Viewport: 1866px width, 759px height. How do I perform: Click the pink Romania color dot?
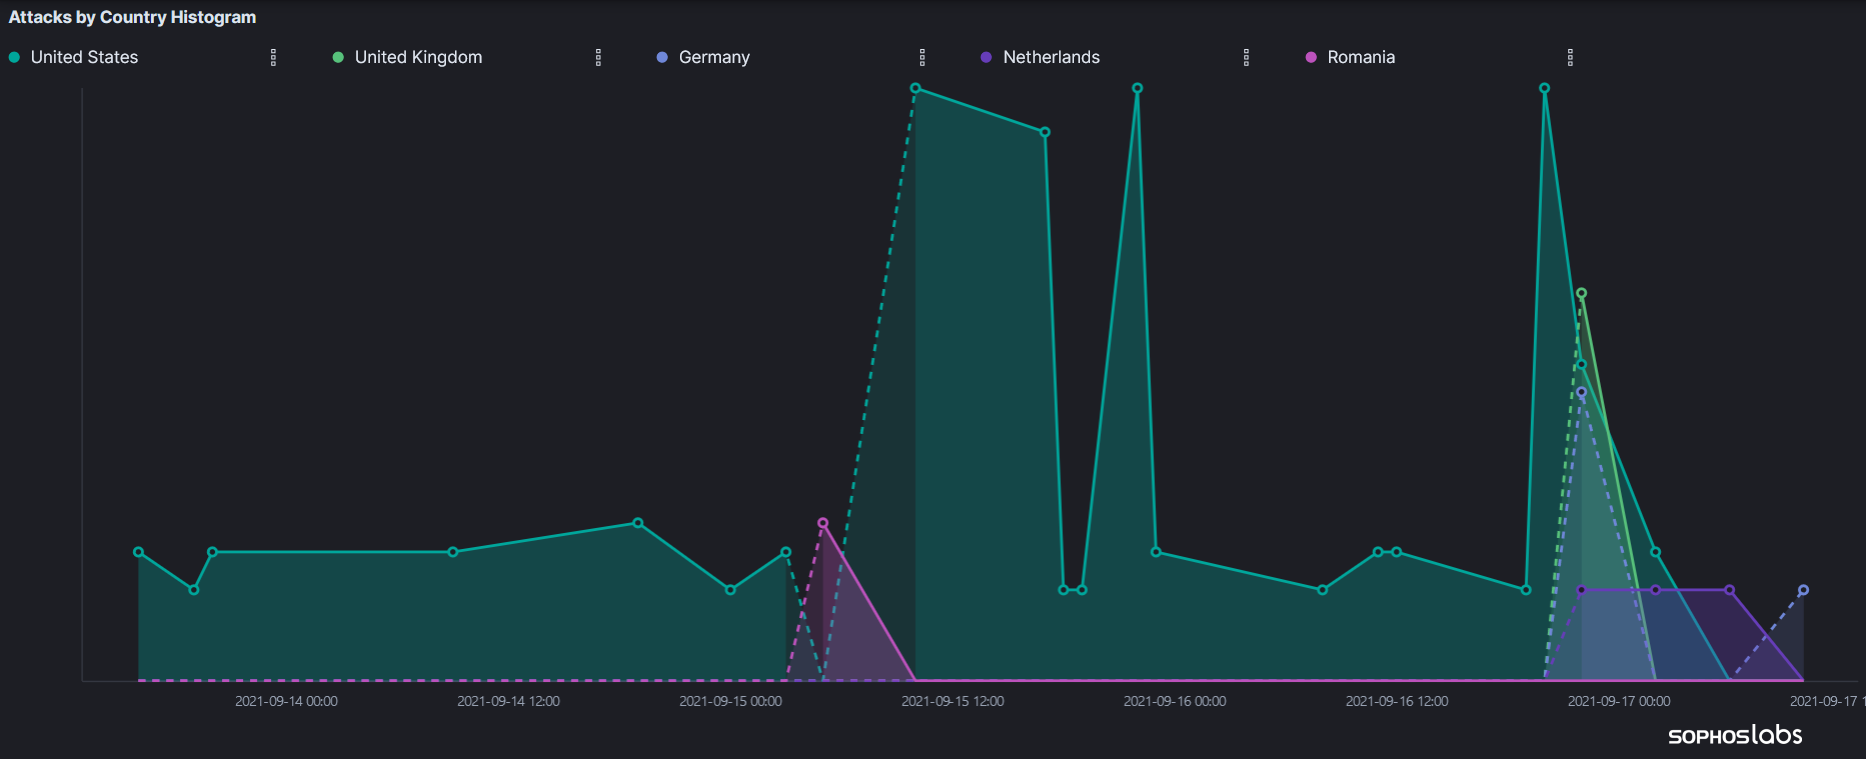coord(1311,57)
